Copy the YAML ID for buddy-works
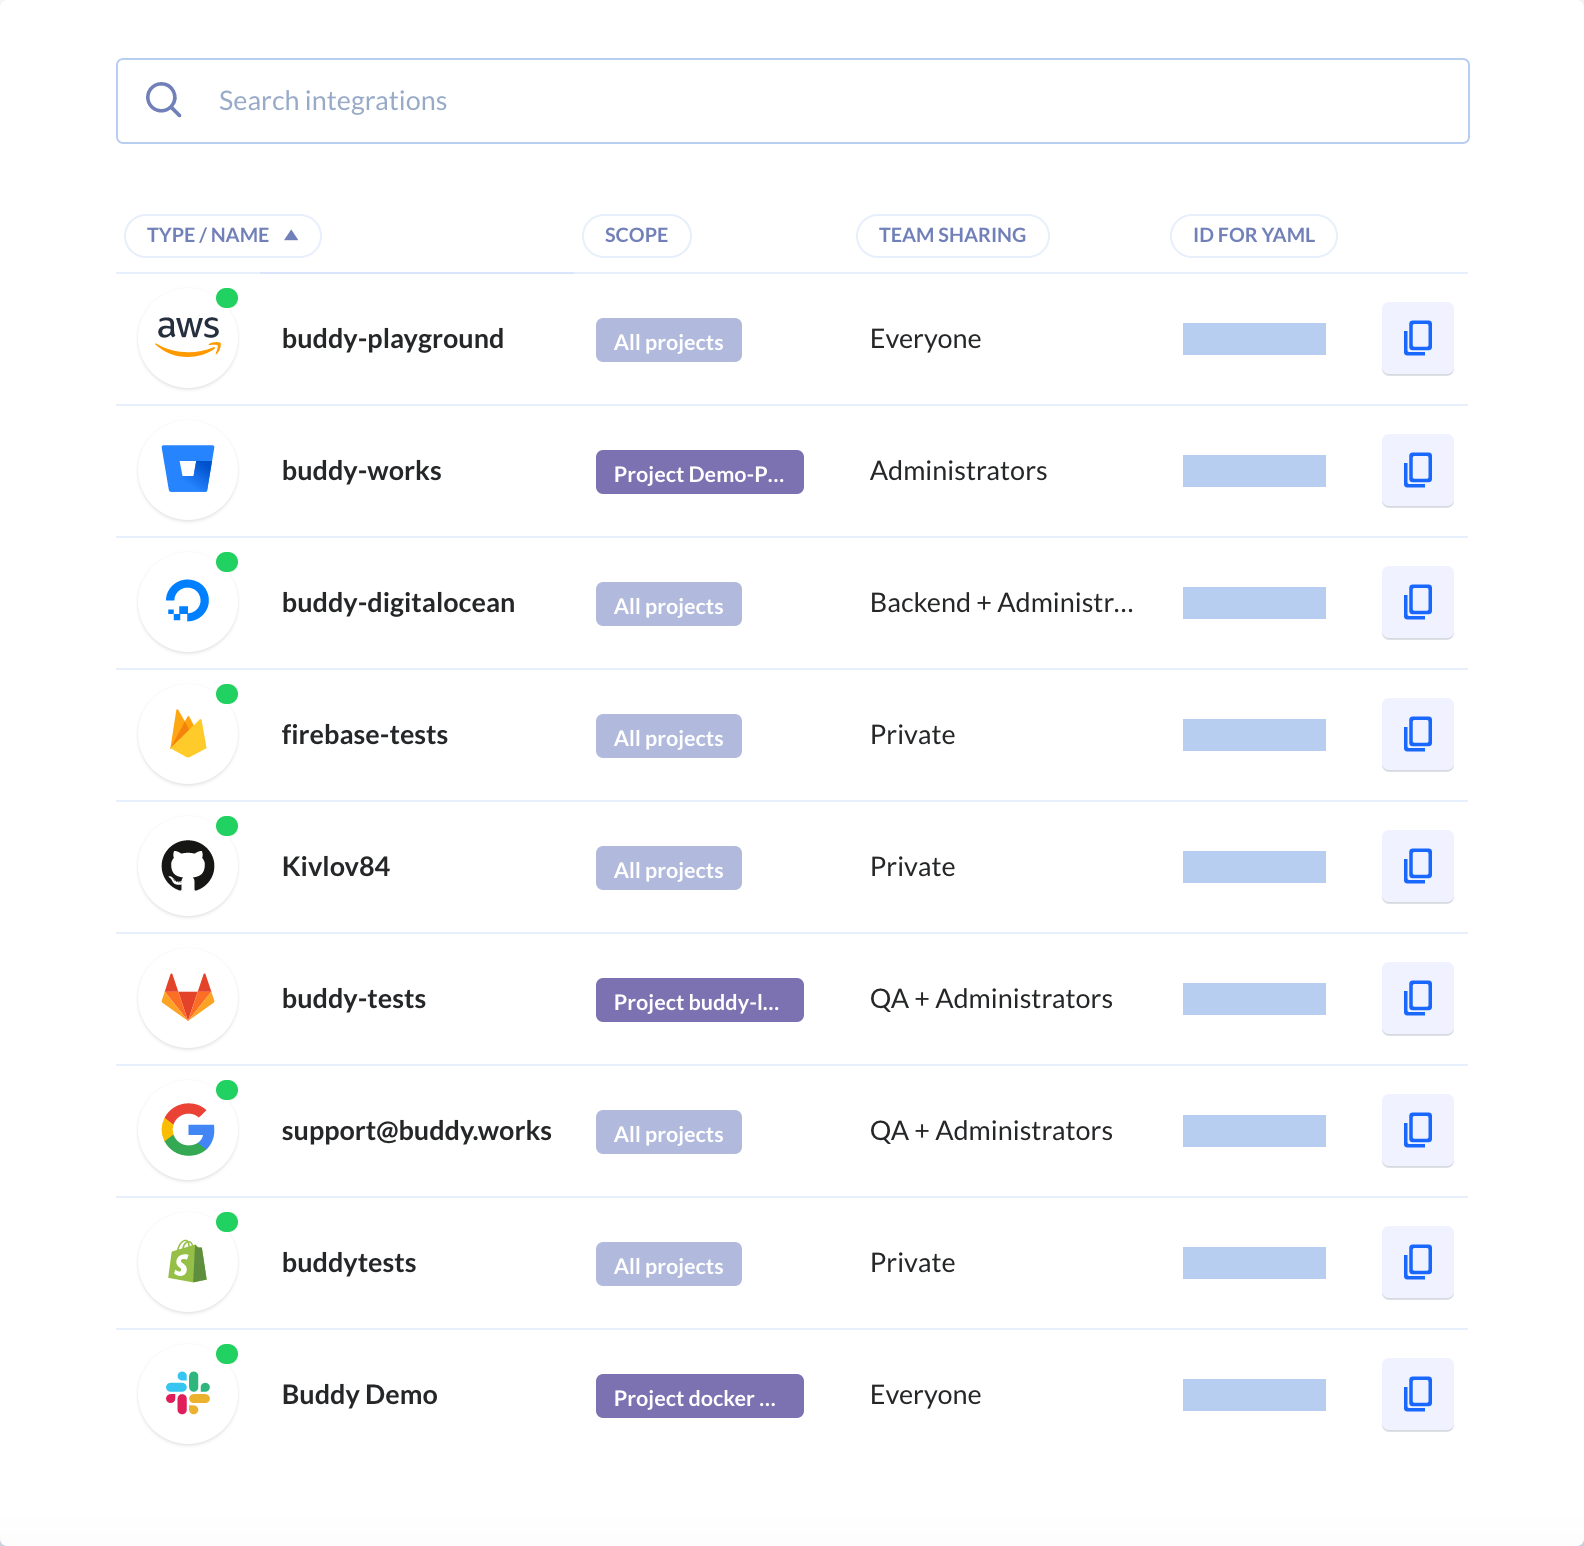The image size is (1584, 1546). point(1417,471)
